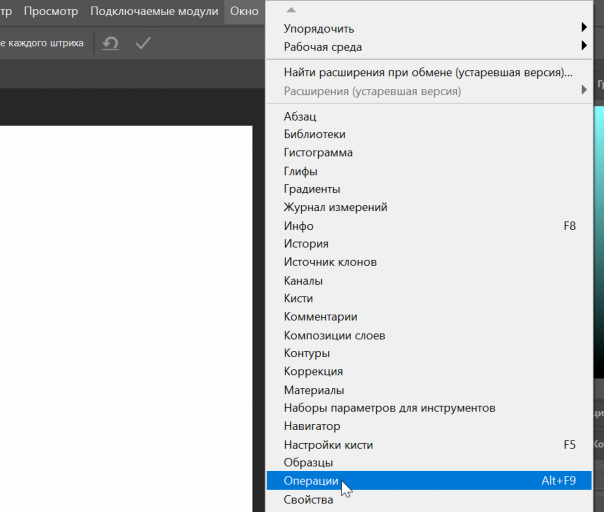The width and height of the screenshot is (604, 512).
Task: Open Журнал измерений panel
Action: [x=429, y=207]
